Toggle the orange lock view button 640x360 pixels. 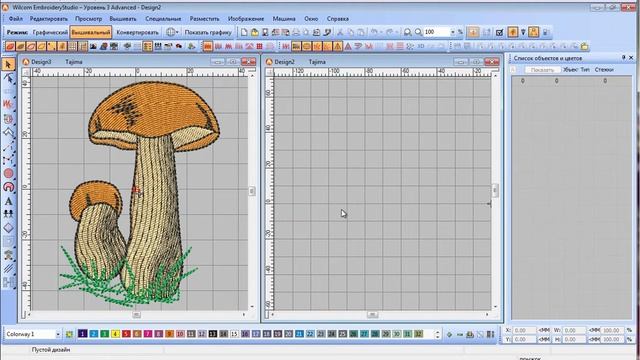pyautogui.click(x=533, y=32)
